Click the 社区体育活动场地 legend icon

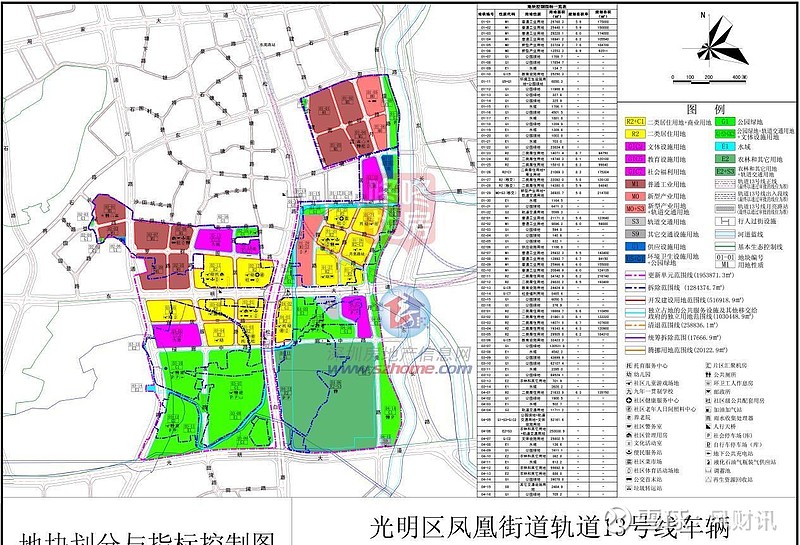(x=629, y=470)
